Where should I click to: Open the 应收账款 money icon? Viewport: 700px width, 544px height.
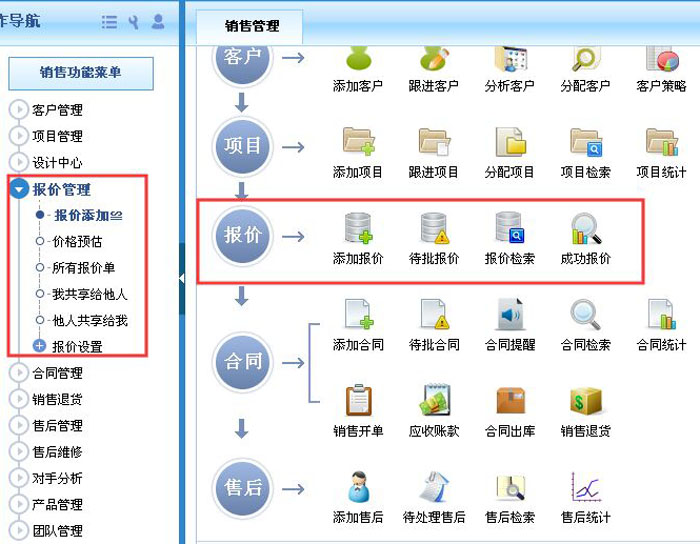point(434,400)
